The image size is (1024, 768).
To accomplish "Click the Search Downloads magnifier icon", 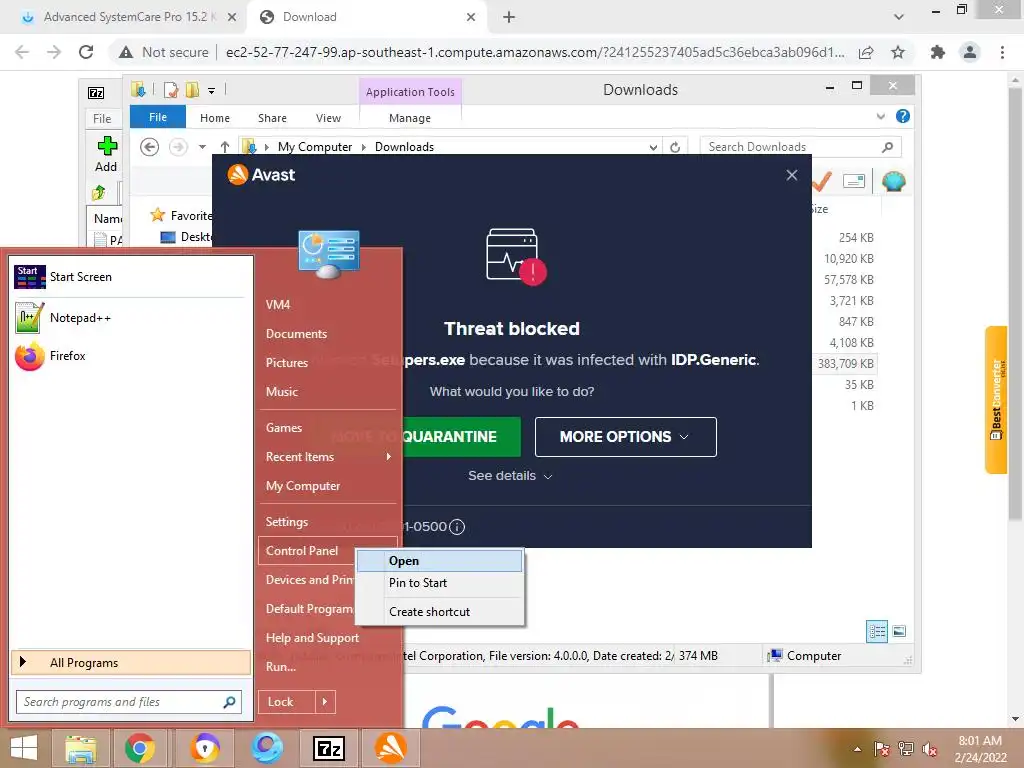I will 887,147.
